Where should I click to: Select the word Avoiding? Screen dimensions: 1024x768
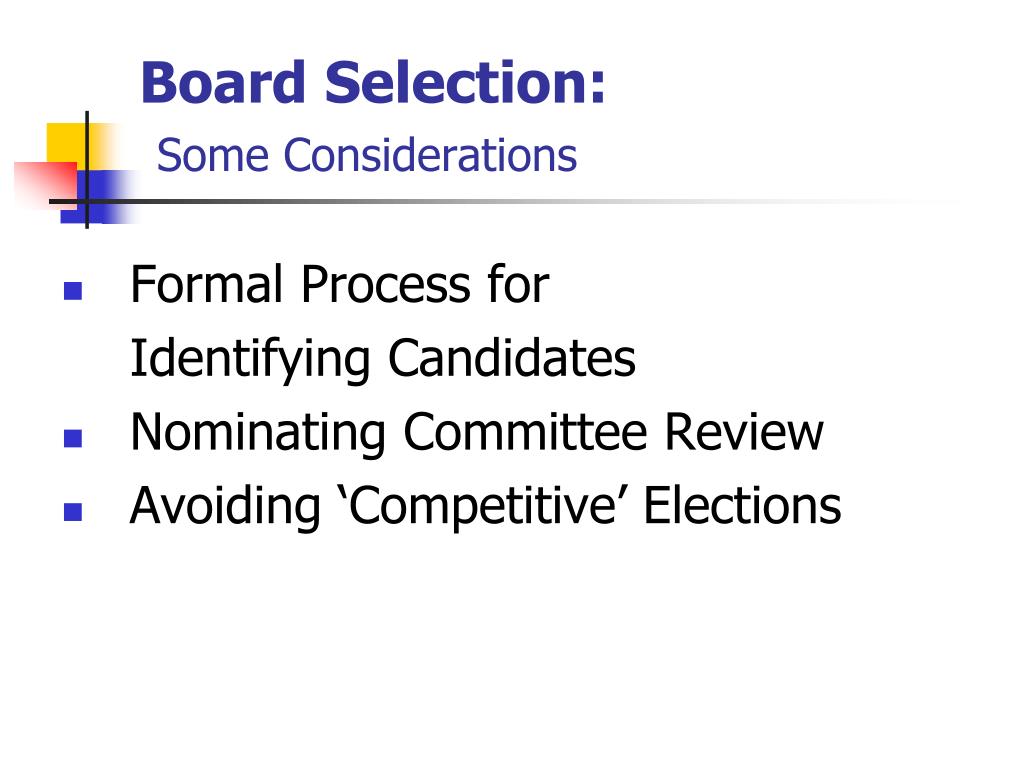click(225, 507)
